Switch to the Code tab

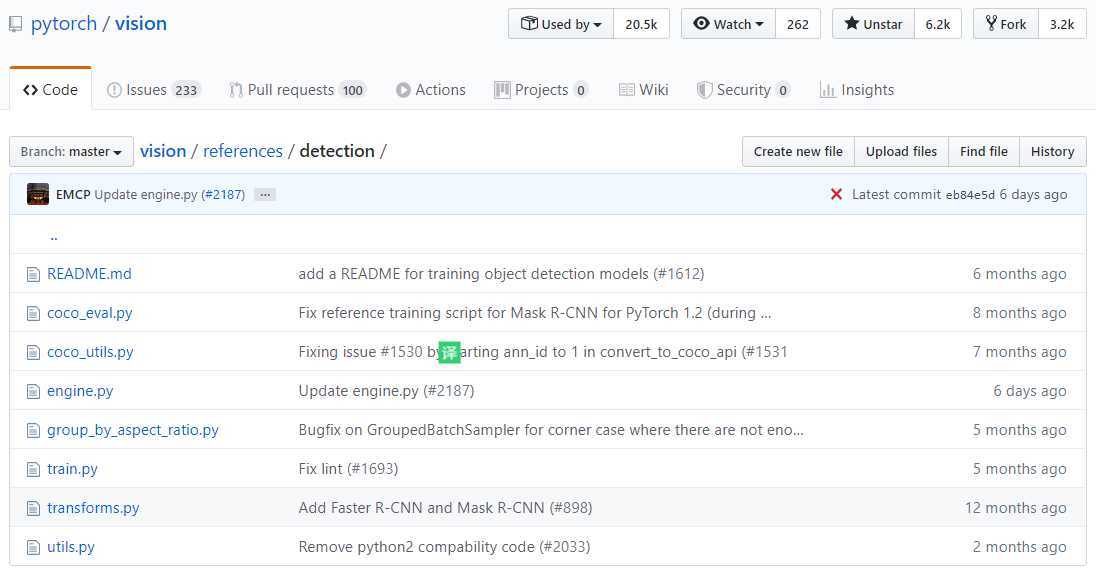tap(50, 89)
